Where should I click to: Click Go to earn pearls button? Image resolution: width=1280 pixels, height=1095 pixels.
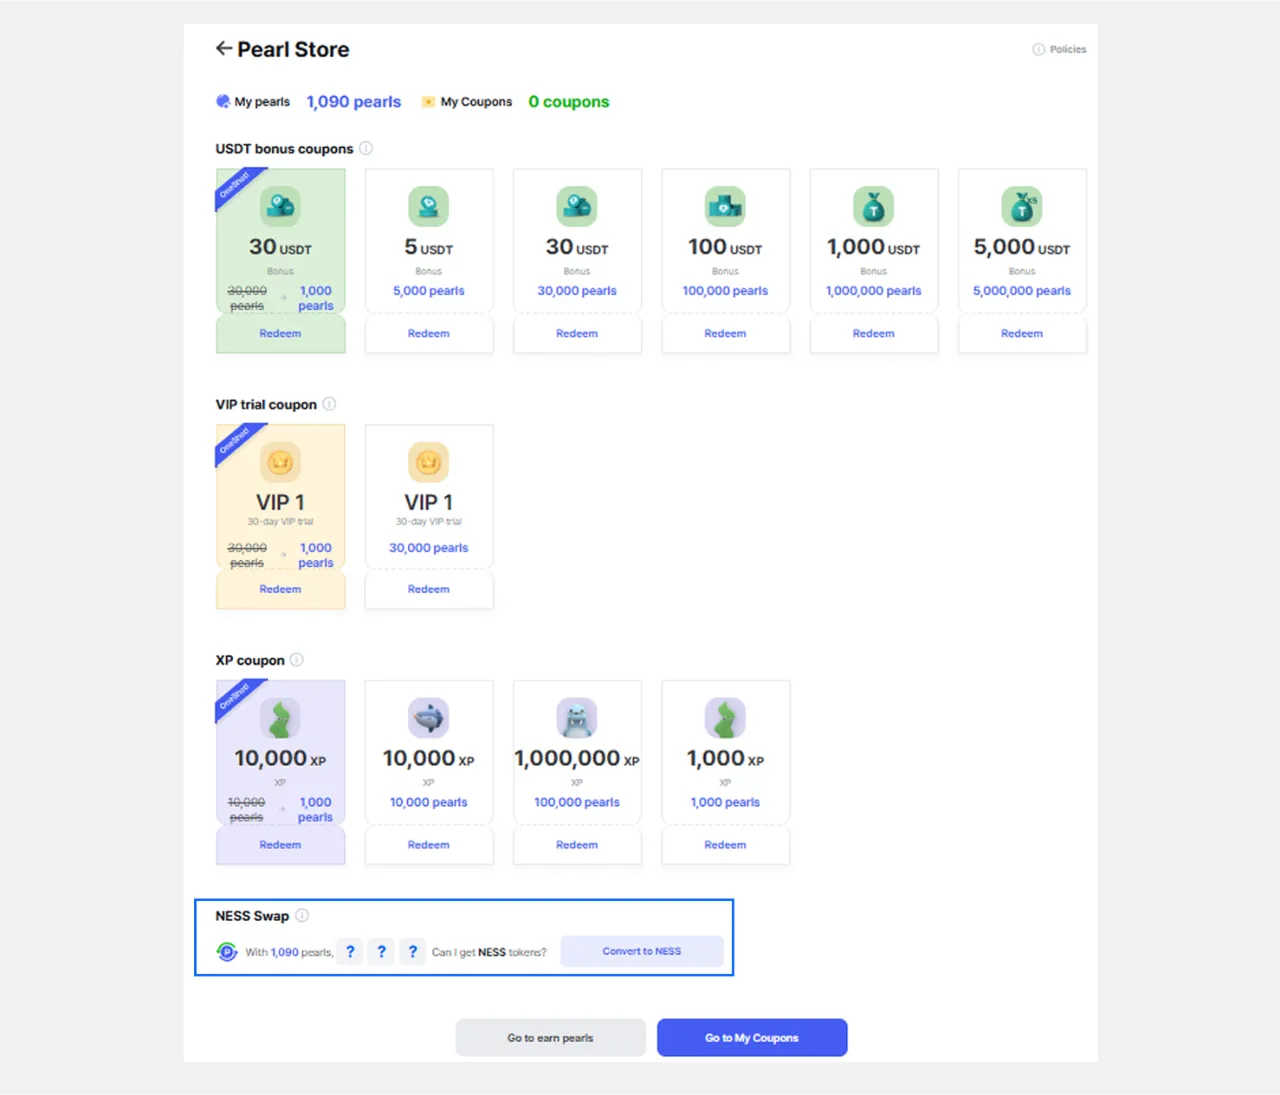pos(550,1038)
